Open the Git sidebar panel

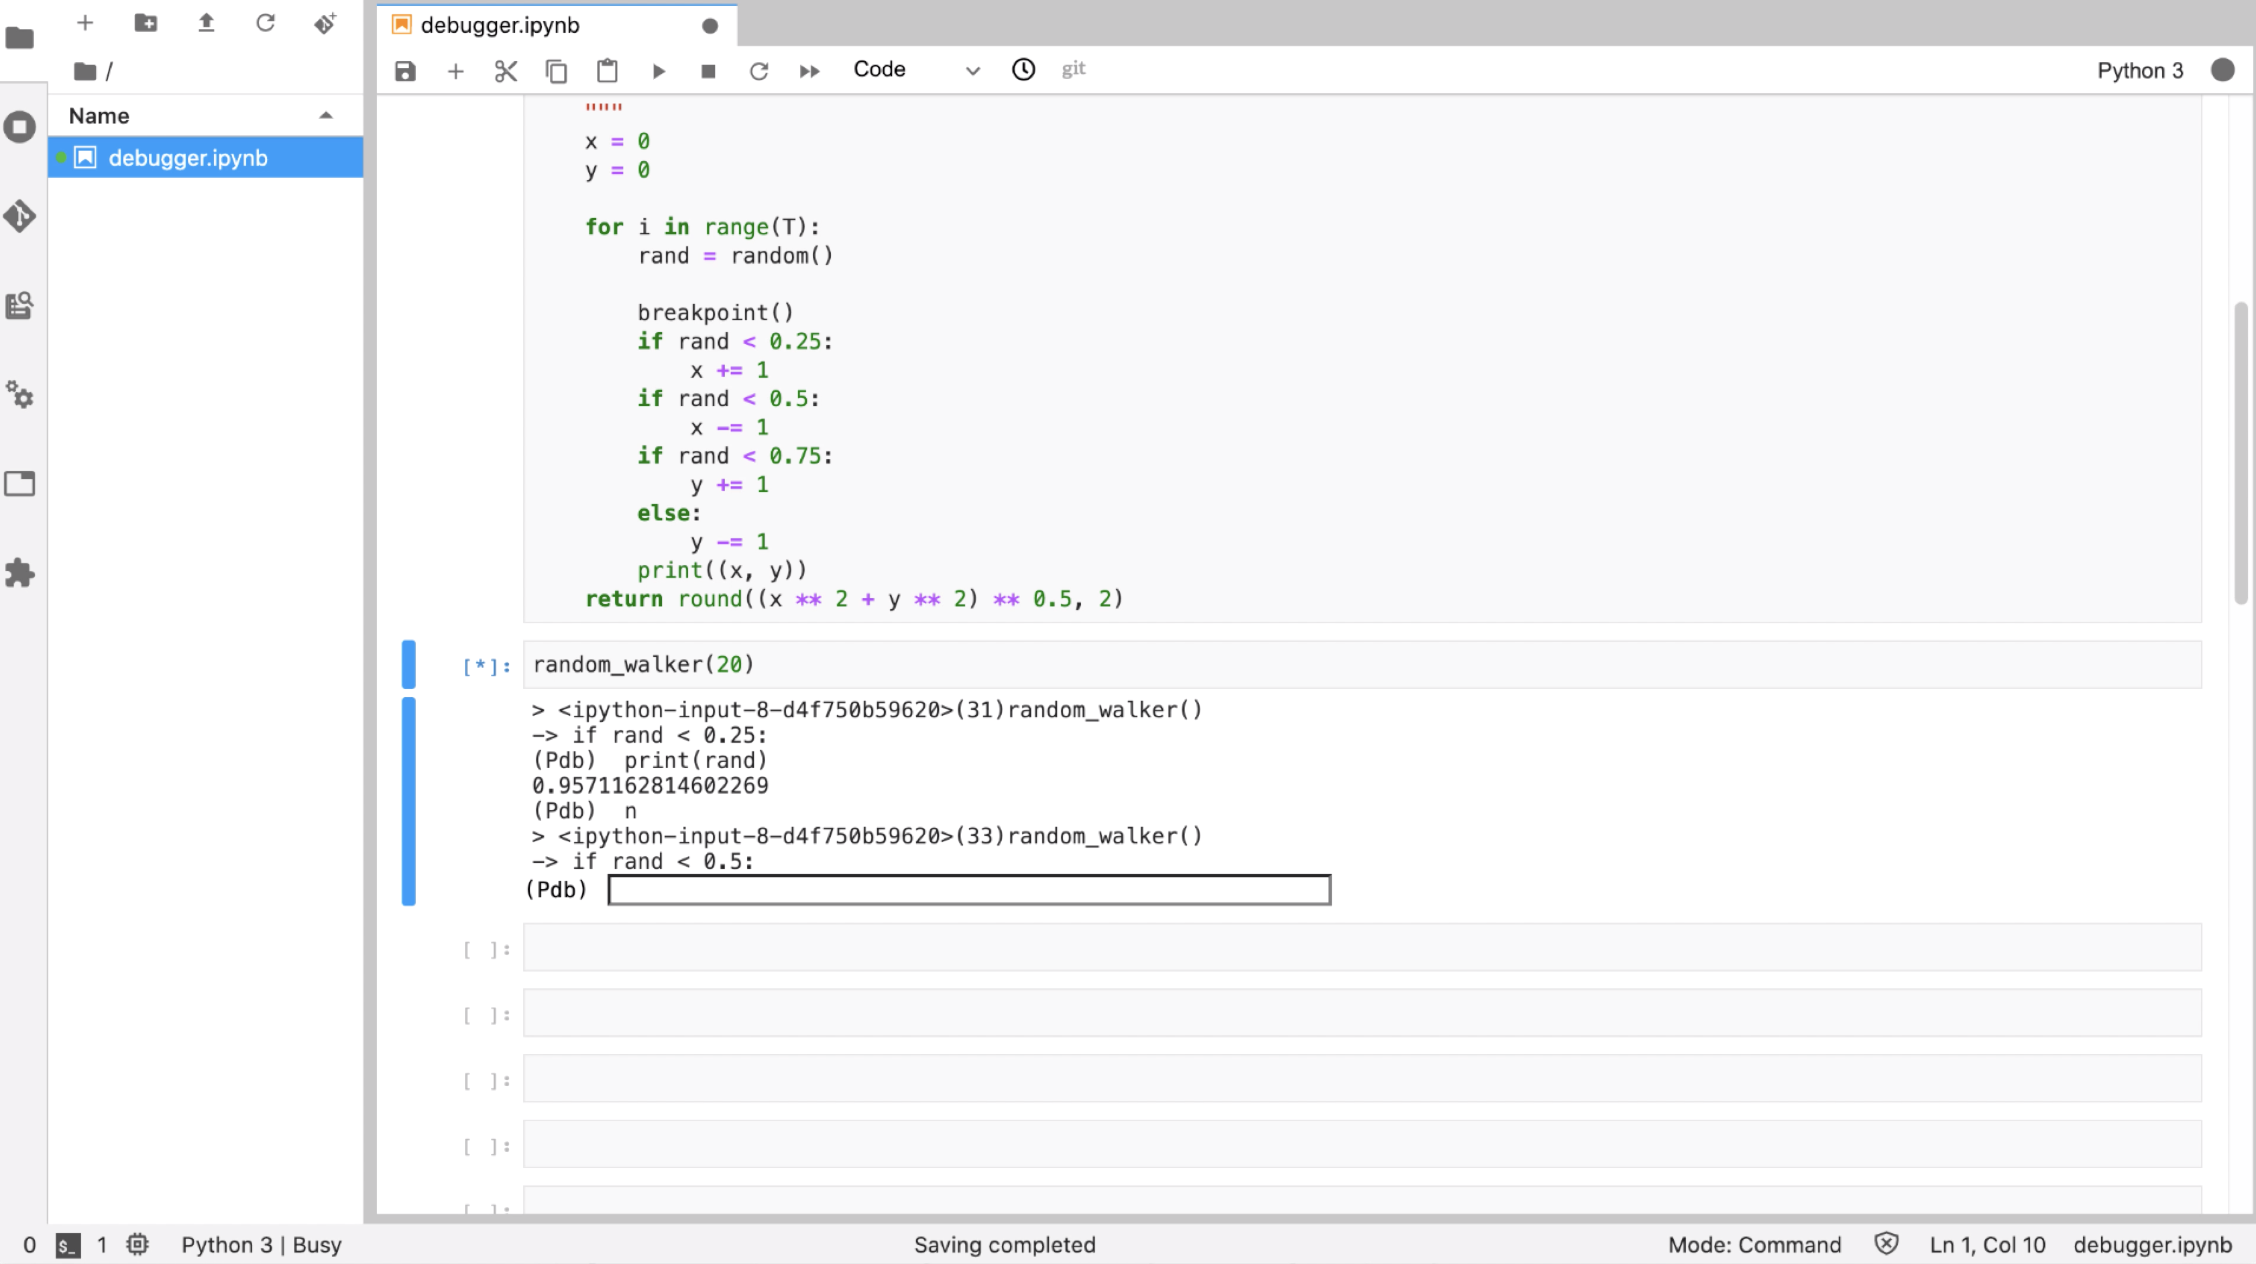(x=20, y=216)
